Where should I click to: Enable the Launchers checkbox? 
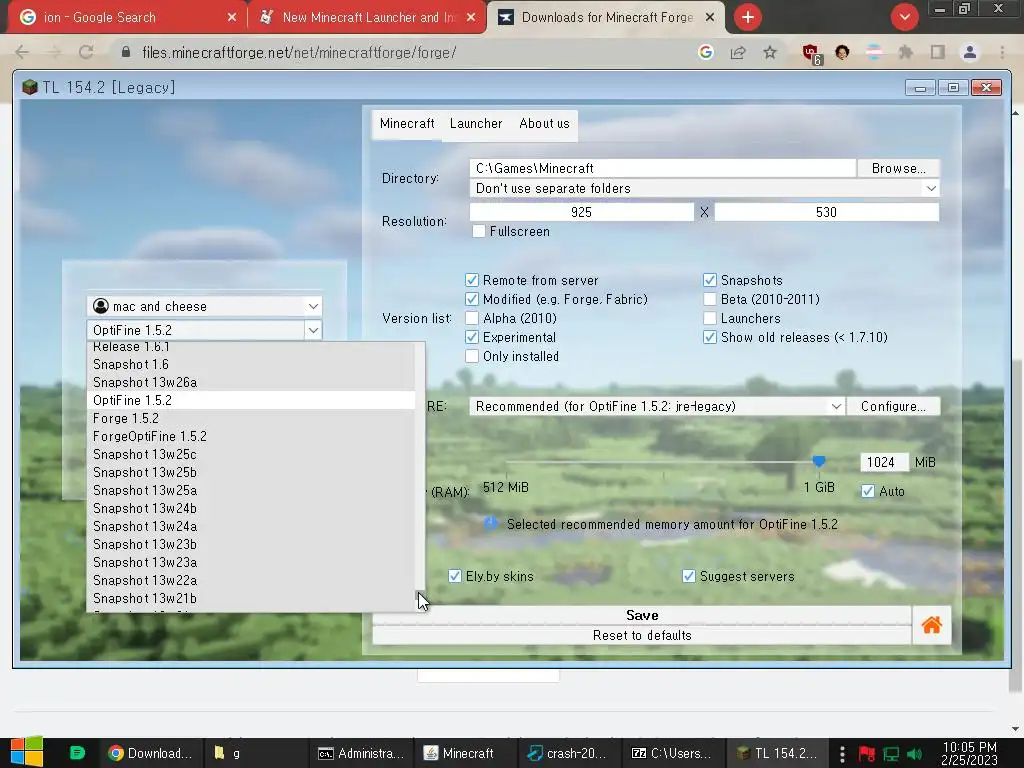(x=710, y=318)
